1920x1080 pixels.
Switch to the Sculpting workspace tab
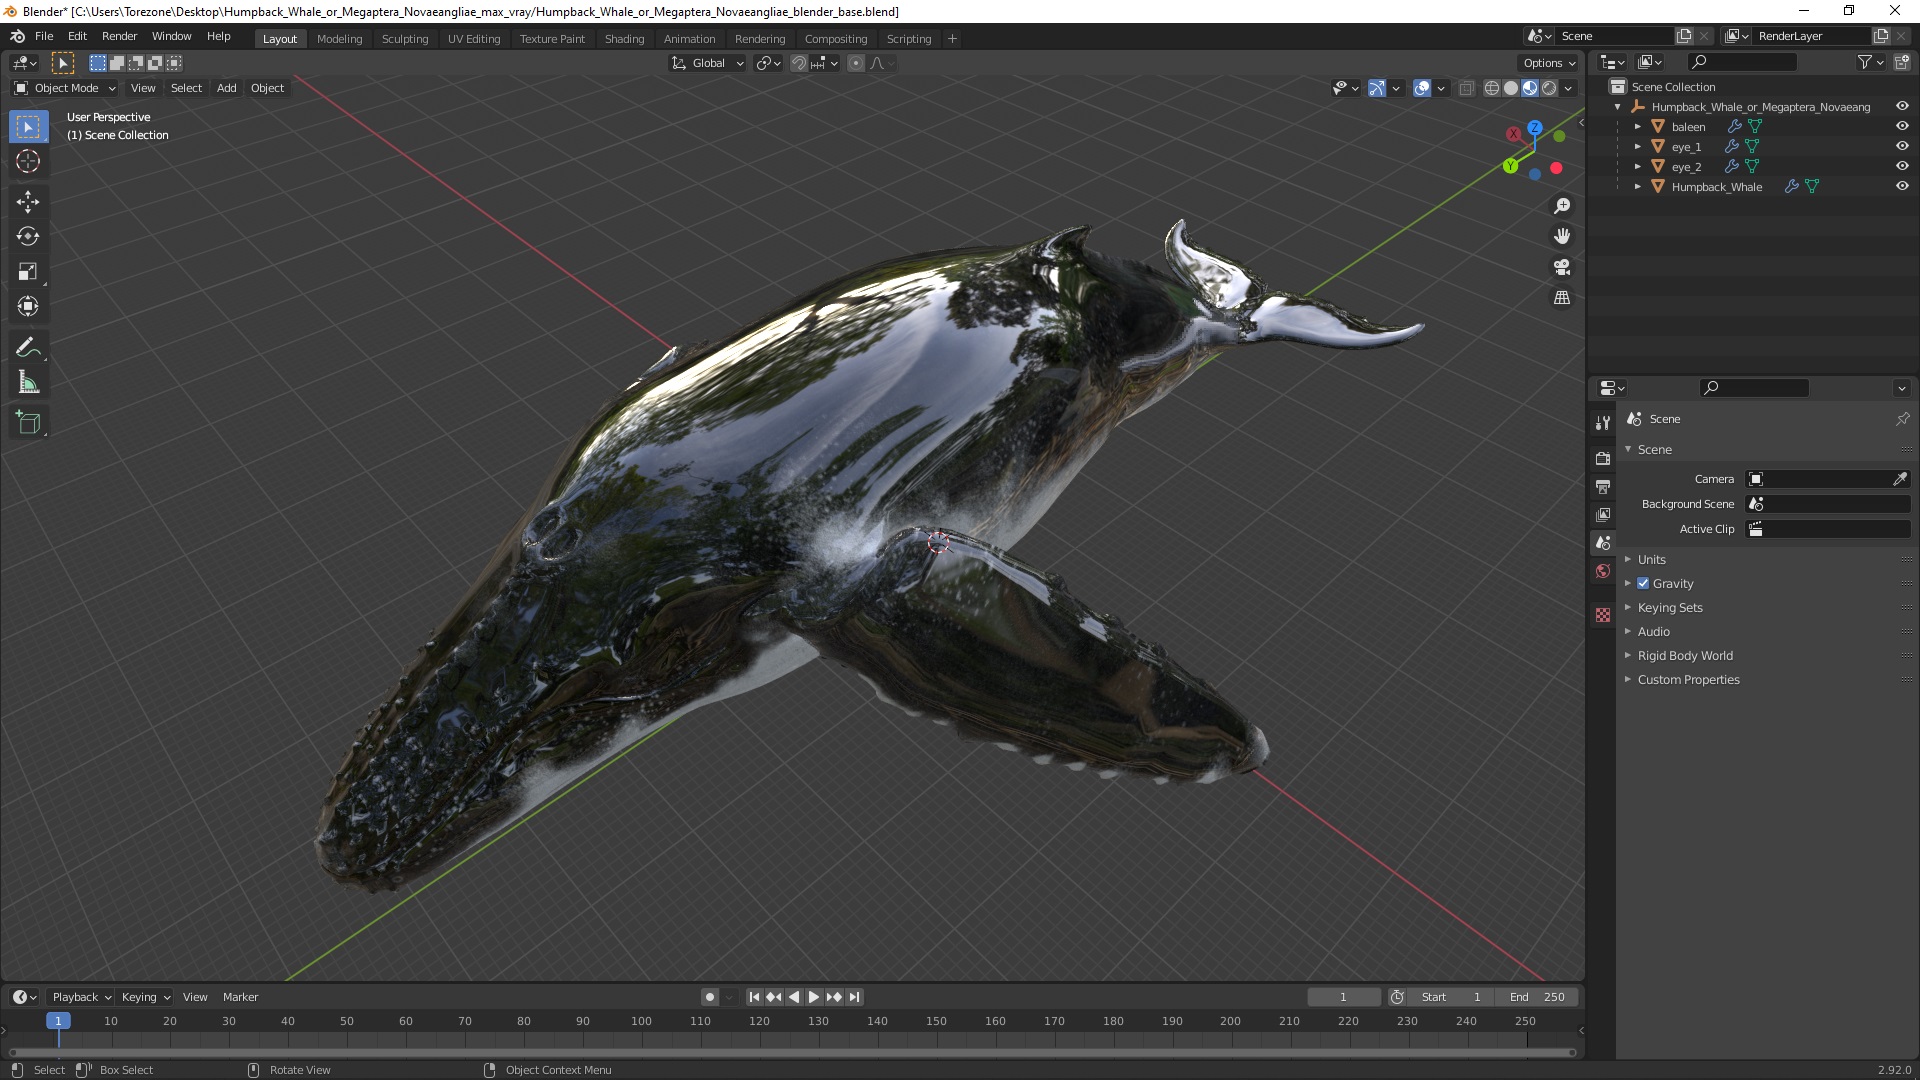coord(405,39)
